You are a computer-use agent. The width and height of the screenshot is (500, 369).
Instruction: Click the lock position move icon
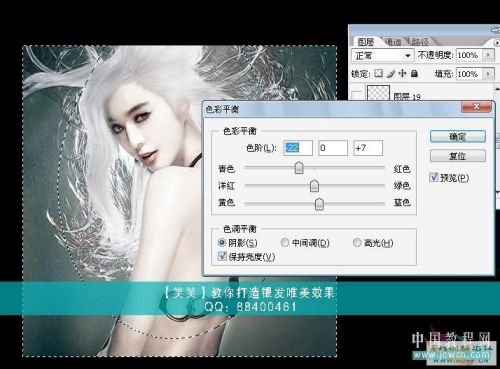point(402,73)
